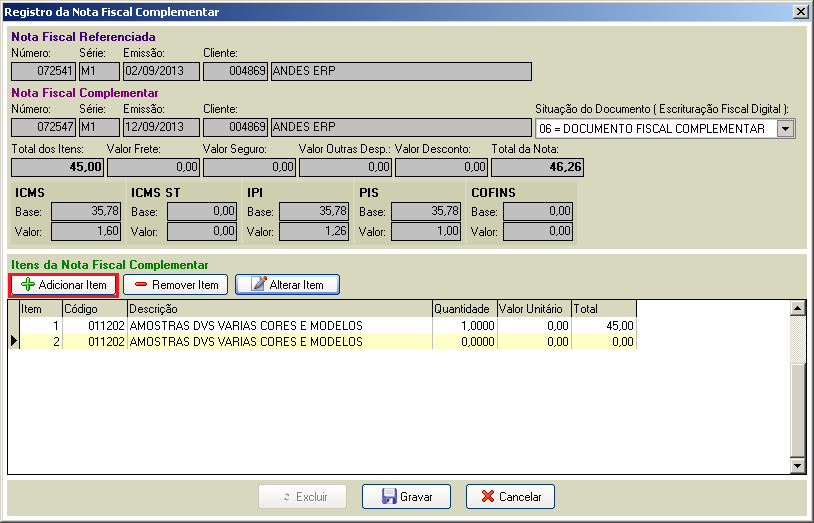Click the Valor Seguro field
Image resolution: width=814 pixels, height=523 pixels.
pyautogui.click(x=249, y=167)
